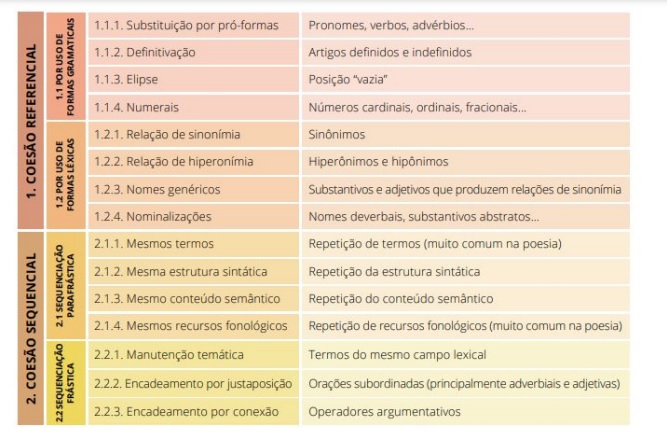Click the 'Pronomes, verbos, advérbios...' description
Screen dimensions: 667x444
(x=390, y=24)
